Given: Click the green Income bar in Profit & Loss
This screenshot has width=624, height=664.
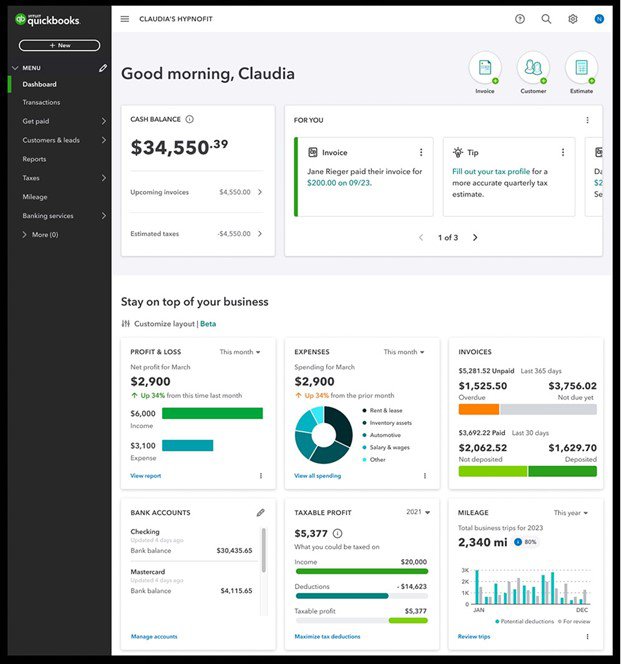Looking at the screenshot, I should pyautogui.click(x=212, y=413).
